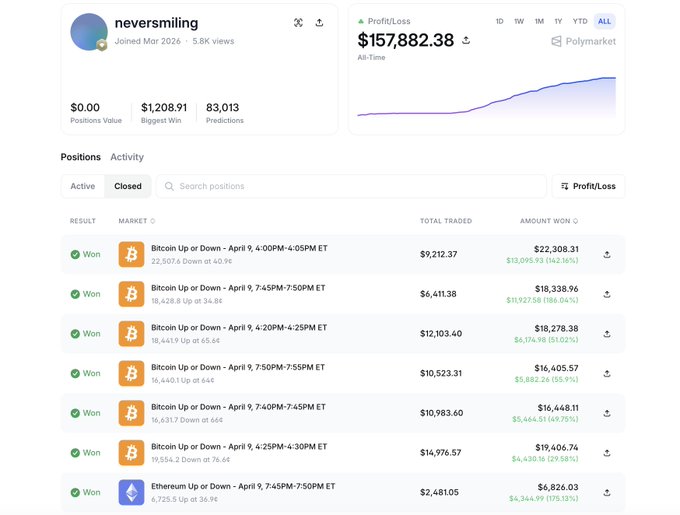
Task: Share the $18,278.38 winning position
Action: (607, 334)
